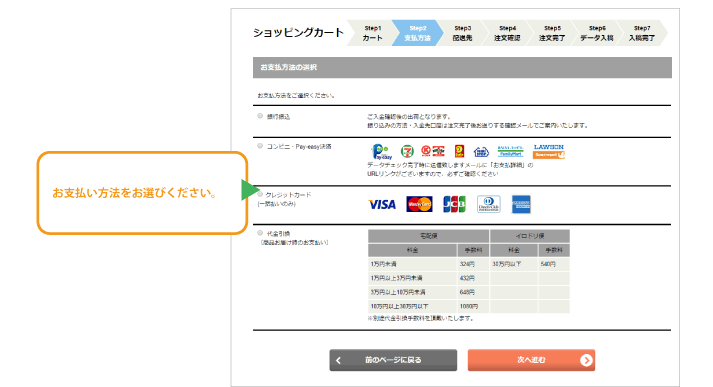Click the 3万円以上10万円未満 row cell
The image size is (713, 387).
coord(412,292)
